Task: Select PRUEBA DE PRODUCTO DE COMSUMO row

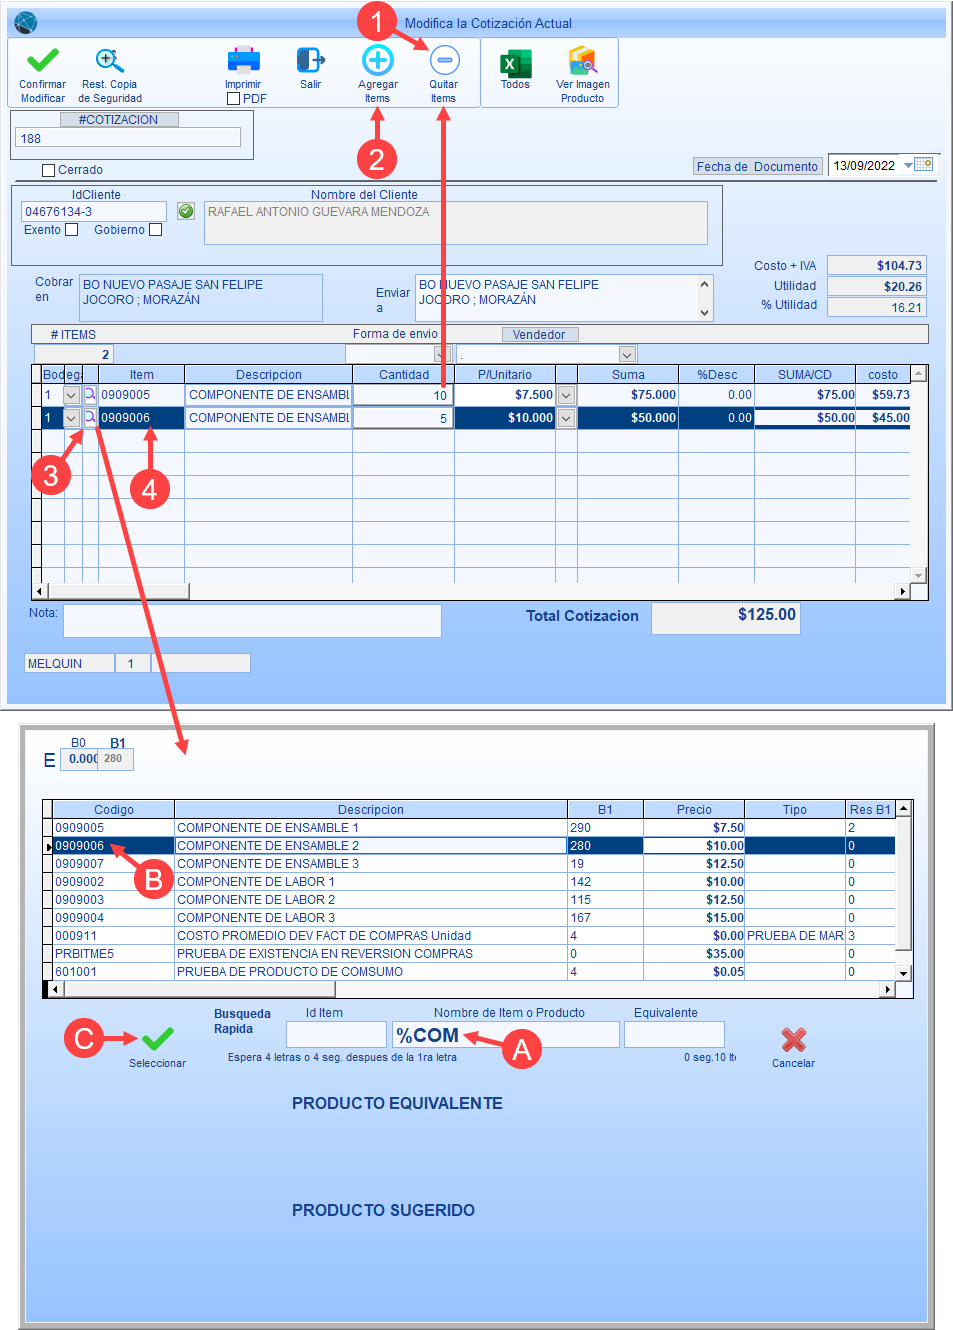Action: 473,972
